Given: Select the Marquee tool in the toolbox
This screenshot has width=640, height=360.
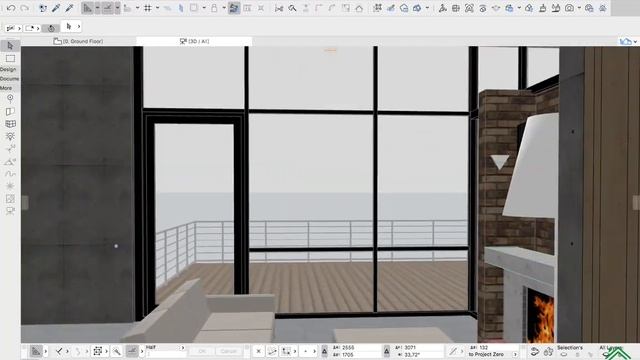Looking at the screenshot, I should click(10, 58).
